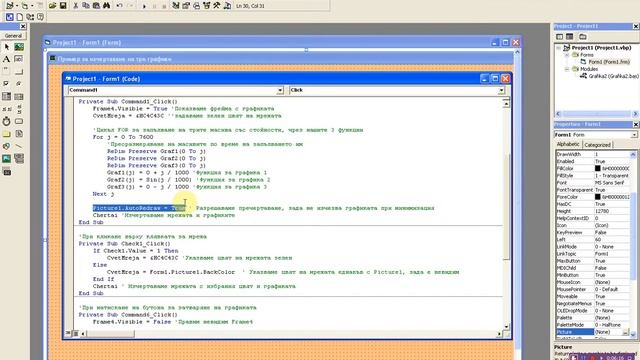The image size is (640, 360).
Task: Open Find with the binoculars icon
Action: point(107,6)
